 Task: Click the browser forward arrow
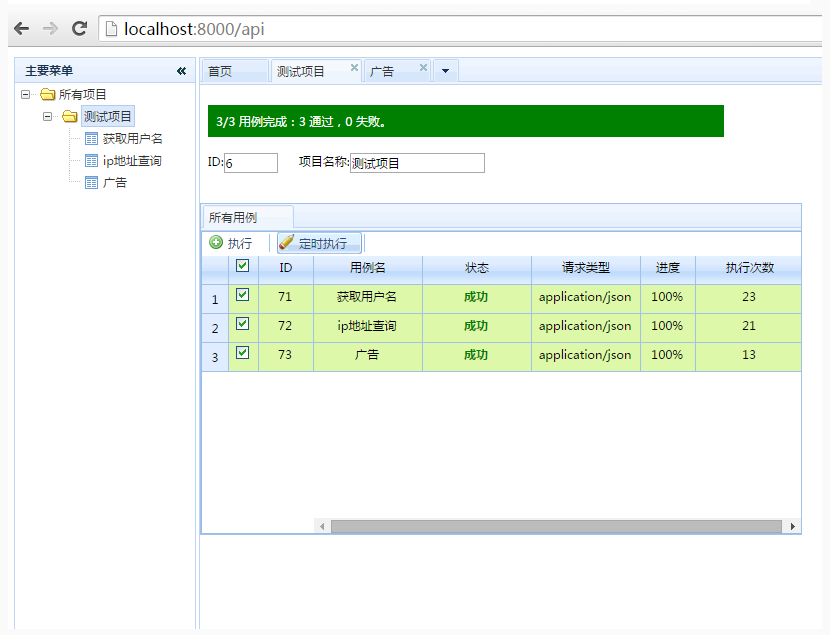[x=51, y=29]
